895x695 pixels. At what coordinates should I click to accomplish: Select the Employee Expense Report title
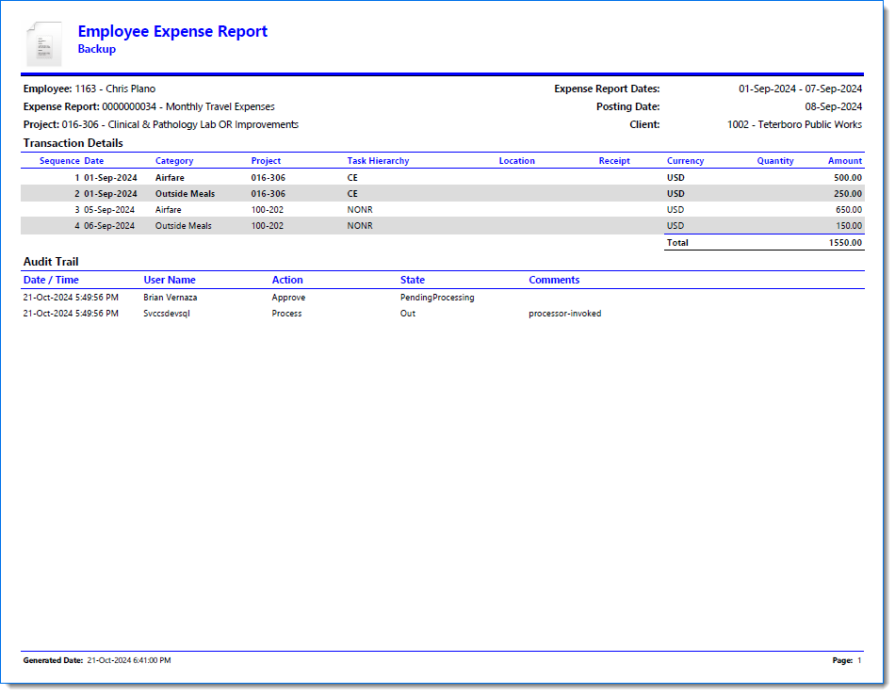pyautogui.click(x=172, y=31)
